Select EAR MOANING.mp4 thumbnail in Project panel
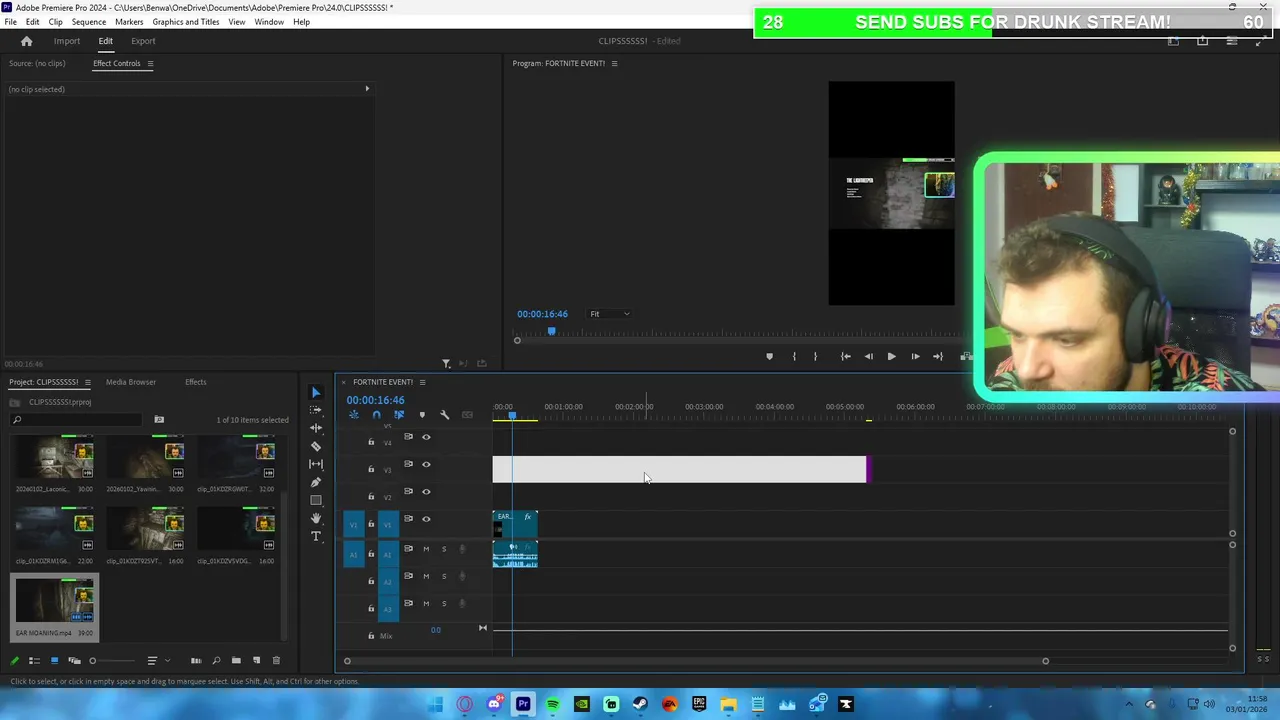 pos(55,602)
